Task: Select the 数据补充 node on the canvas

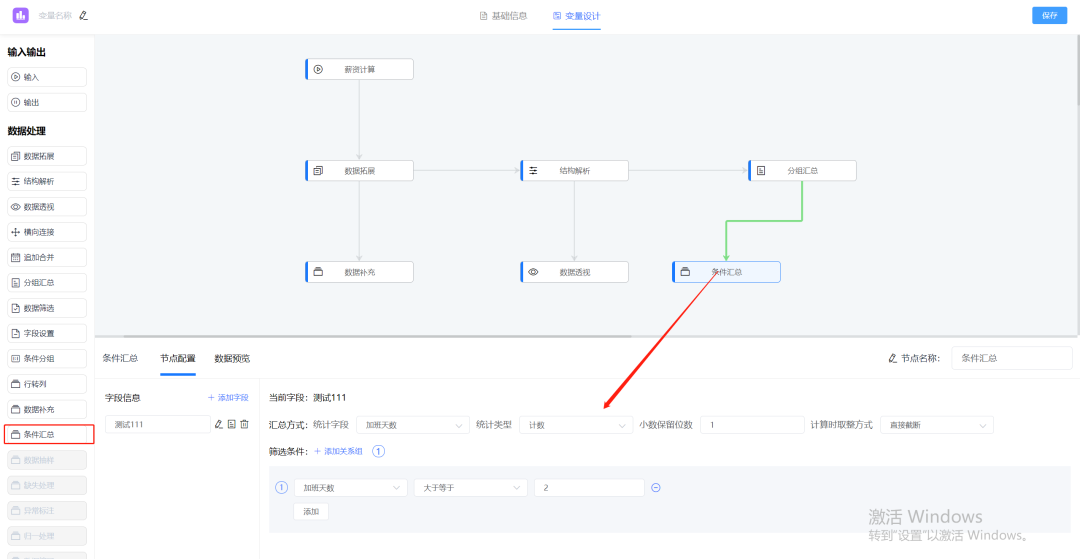Action: point(360,272)
